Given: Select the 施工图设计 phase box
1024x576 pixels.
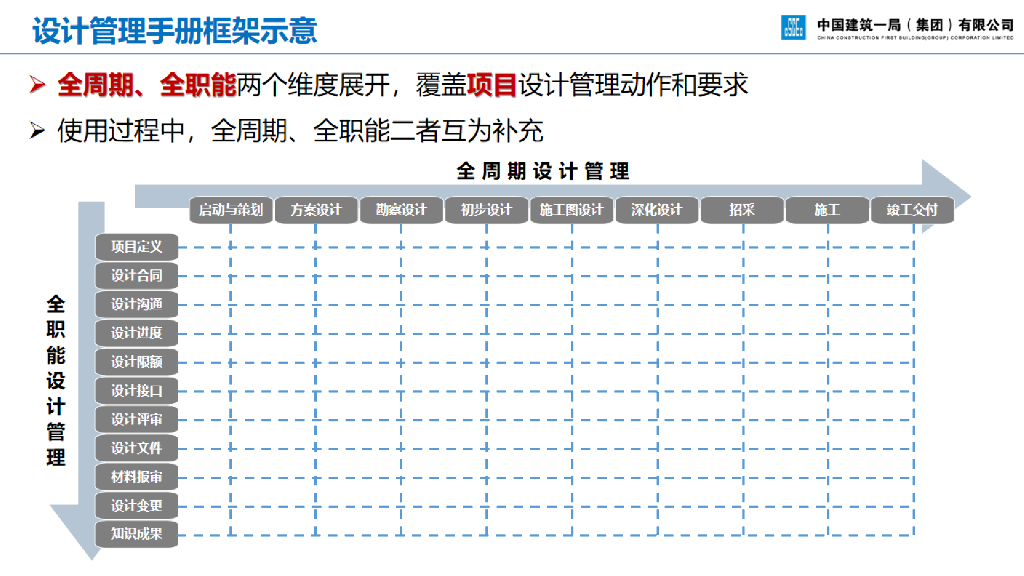Looking at the screenshot, I should pyautogui.click(x=571, y=210).
